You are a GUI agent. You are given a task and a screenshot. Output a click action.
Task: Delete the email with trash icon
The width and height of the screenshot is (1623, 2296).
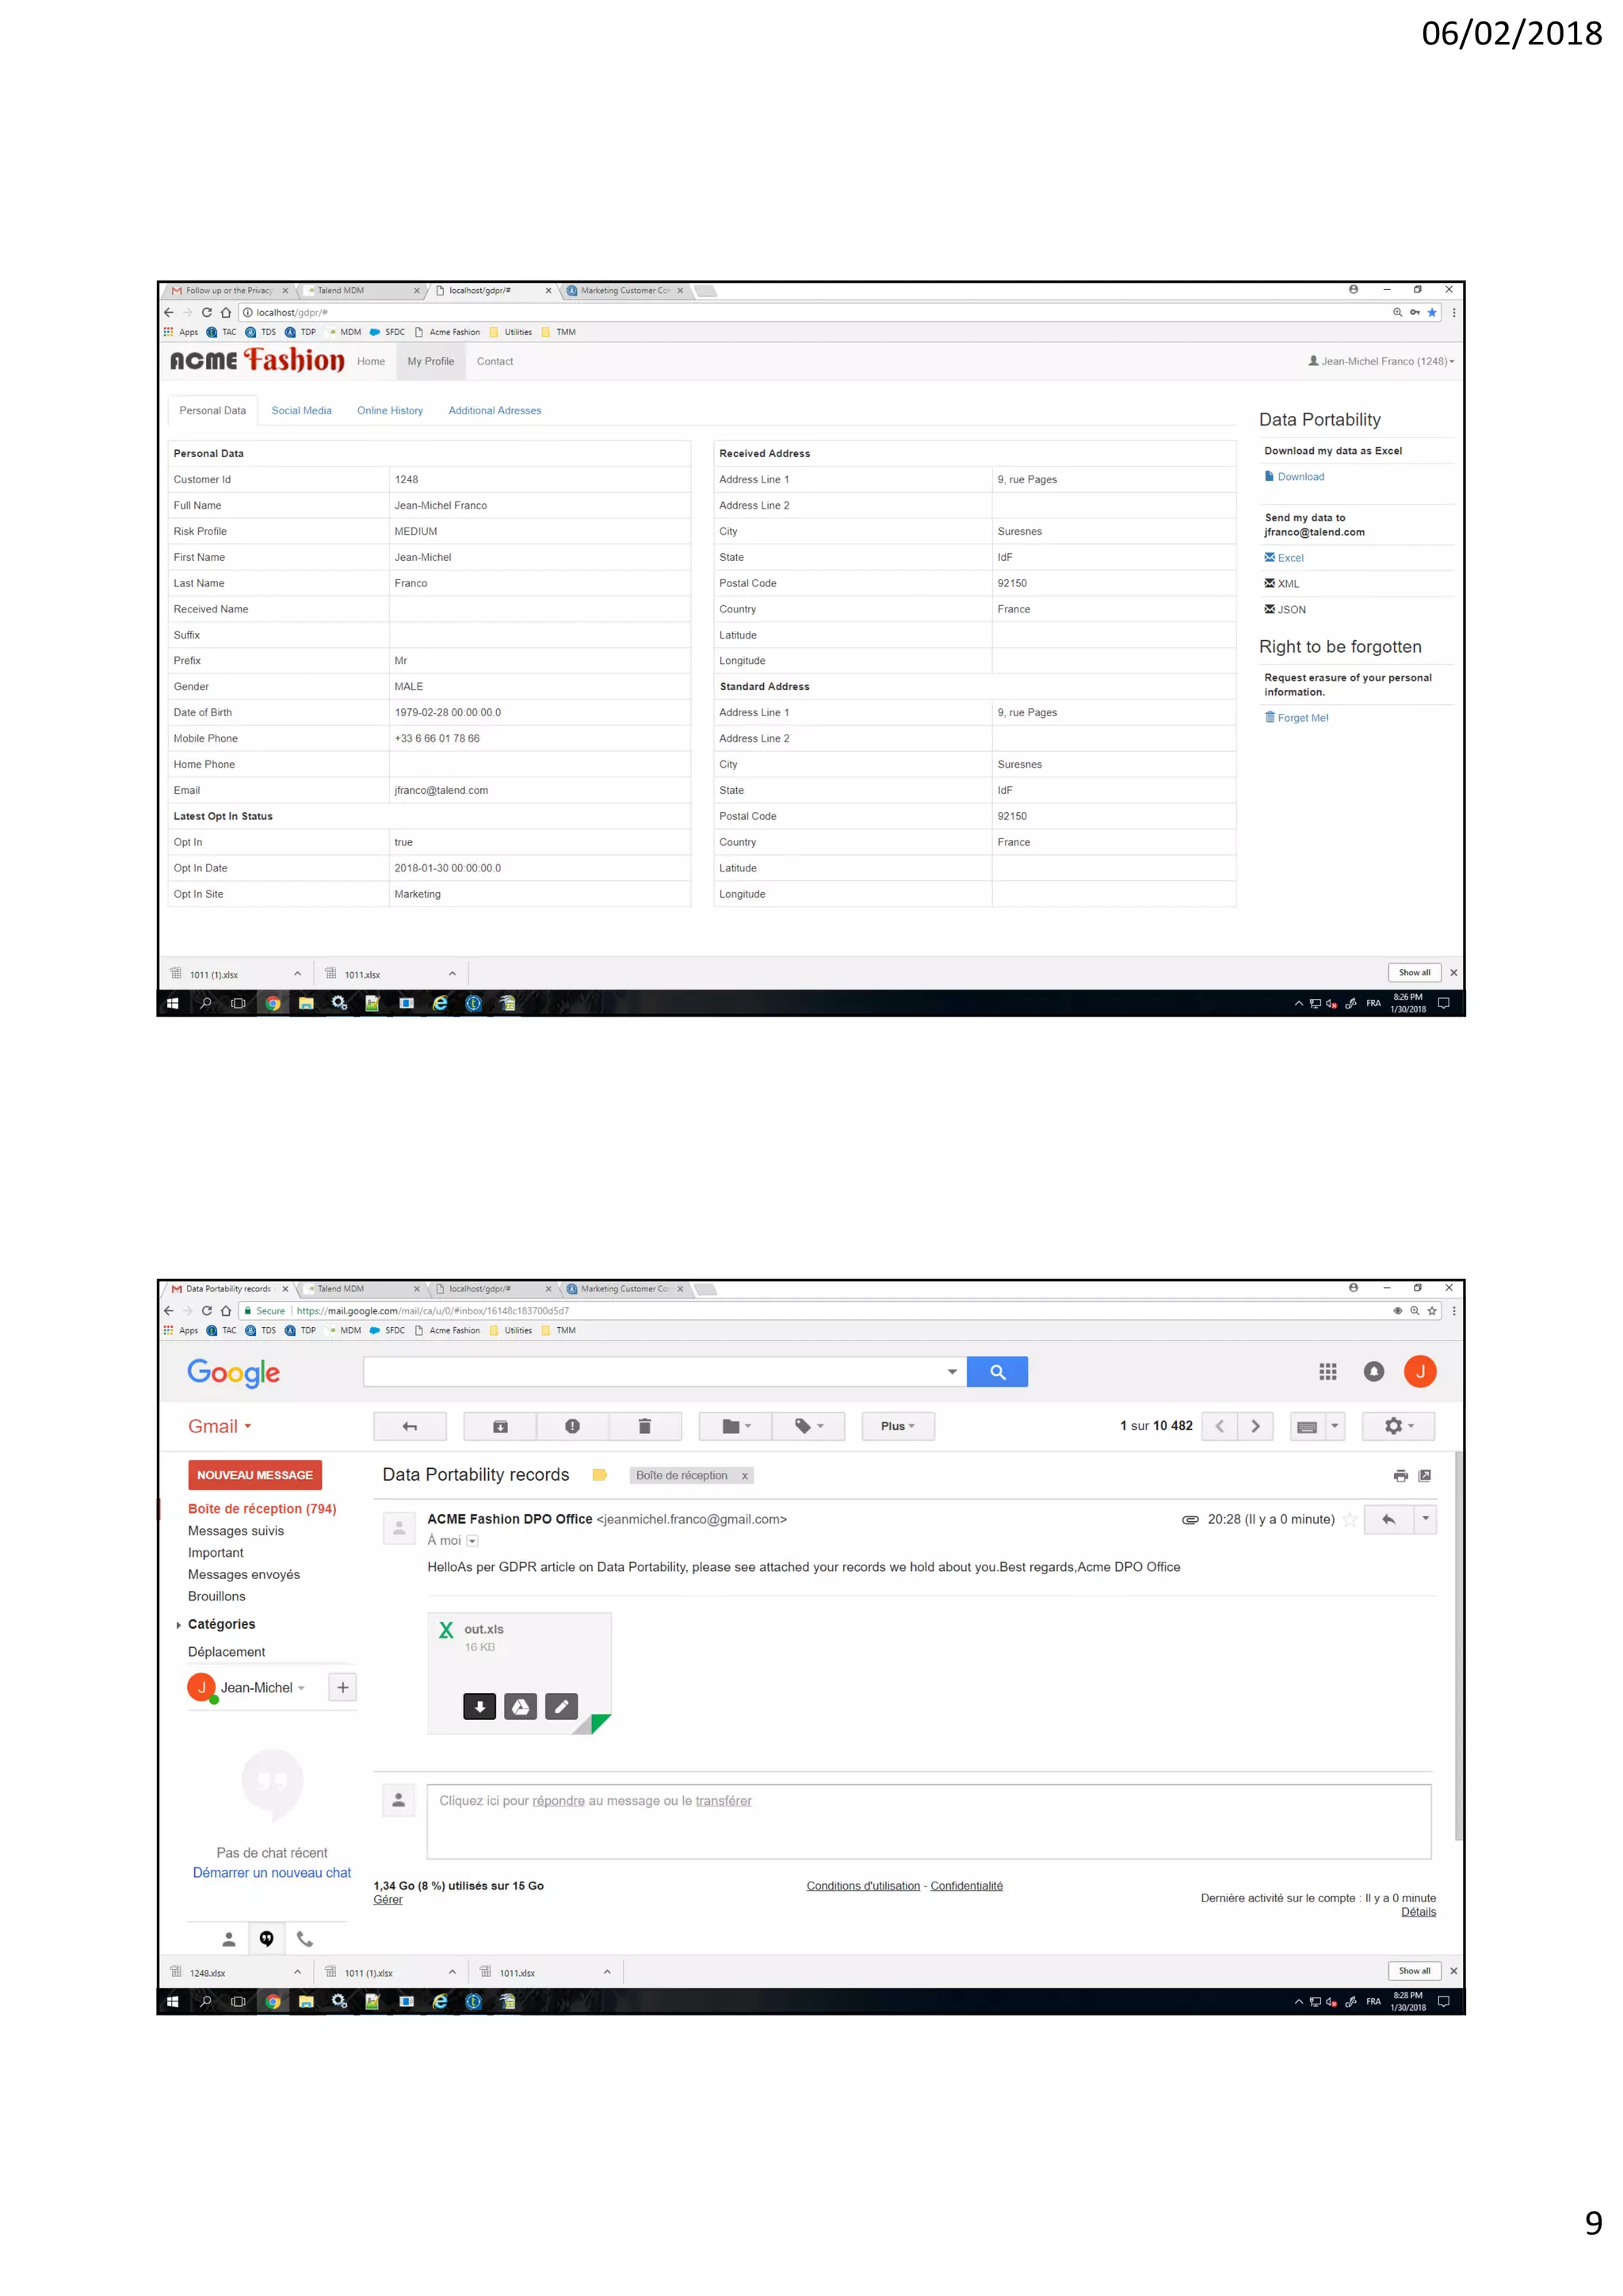coord(644,1426)
